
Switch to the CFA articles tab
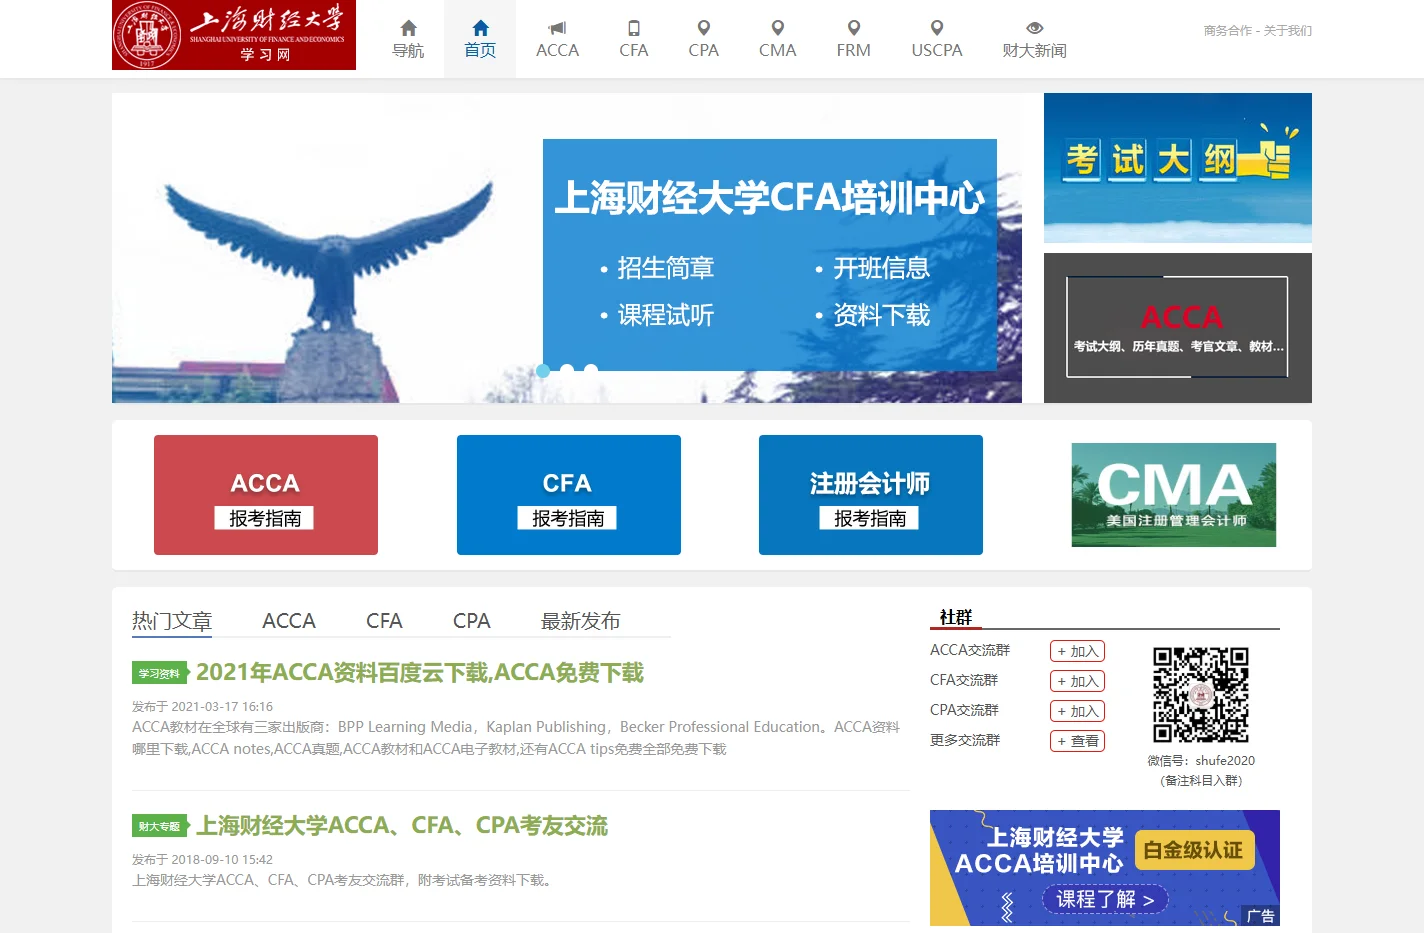(x=384, y=621)
